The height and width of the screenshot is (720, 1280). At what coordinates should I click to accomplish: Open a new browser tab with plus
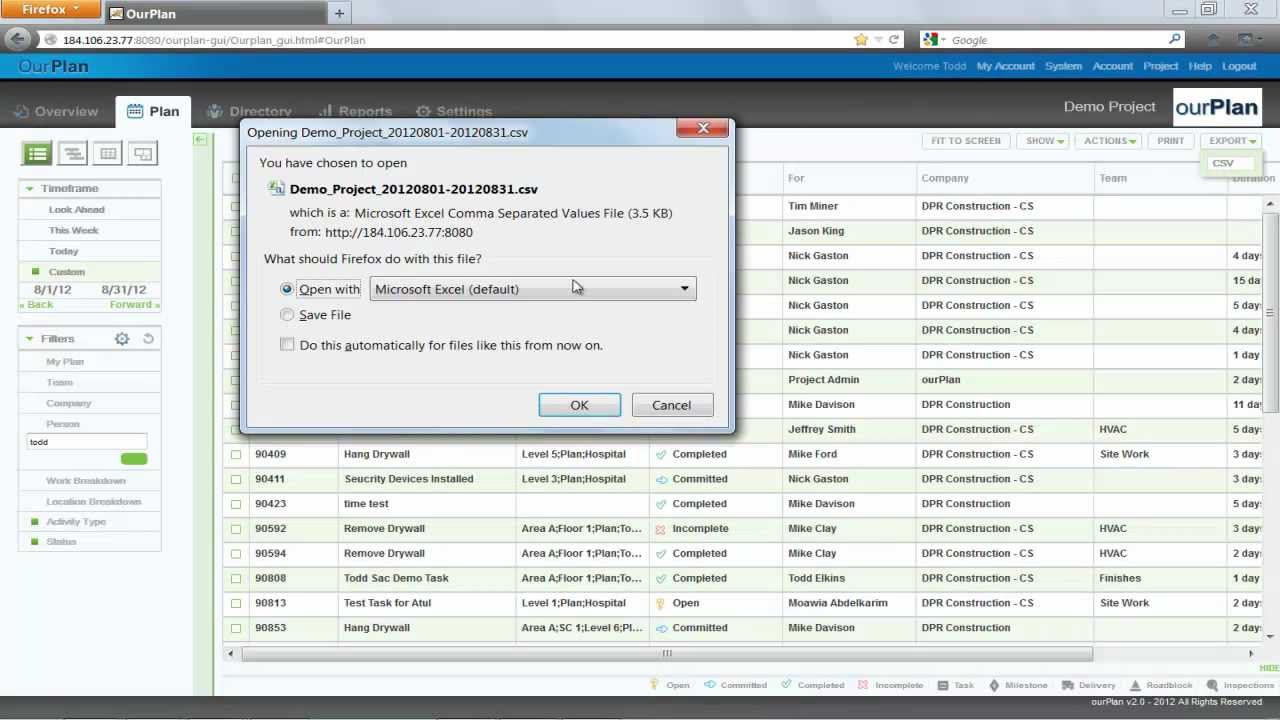339,13
